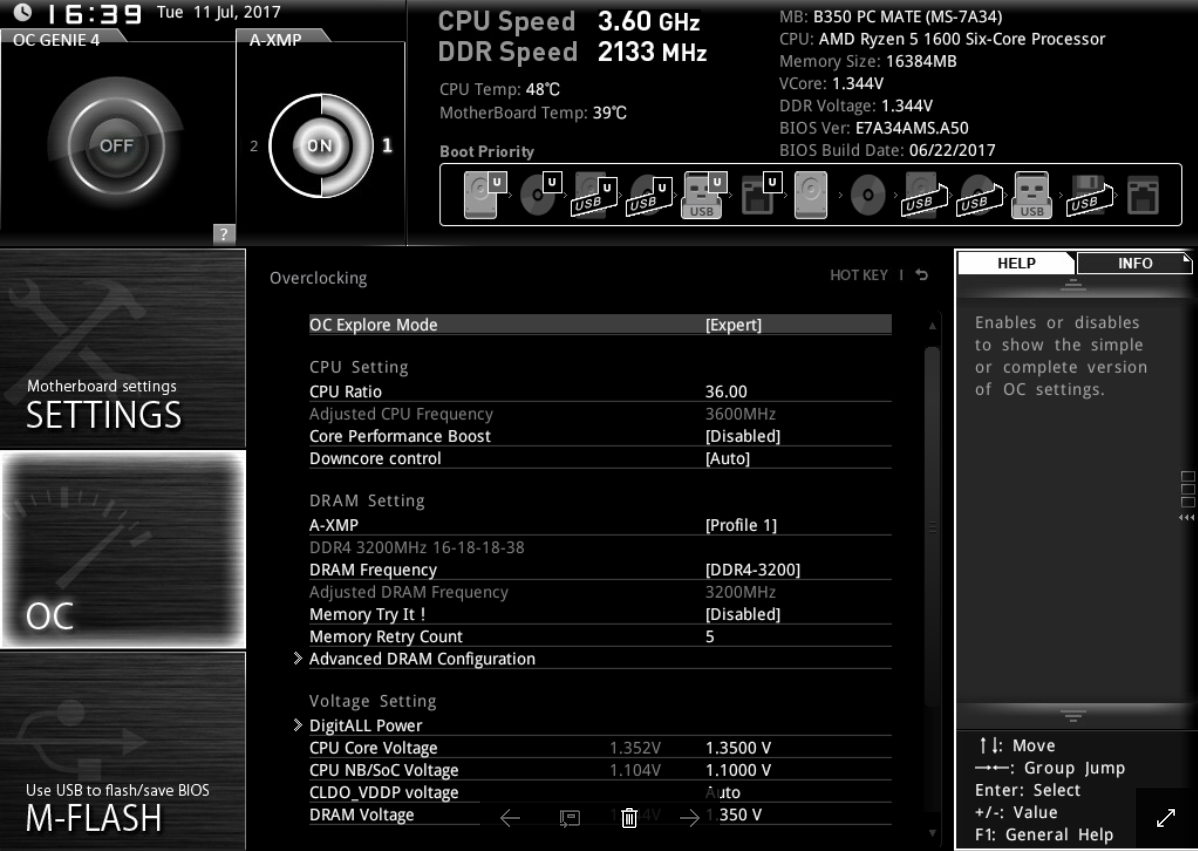Click the 'BIOS Ver: E7A34AMS.A50' text
The height and width of the screenshot is (851, 1198).
point(873,128)
